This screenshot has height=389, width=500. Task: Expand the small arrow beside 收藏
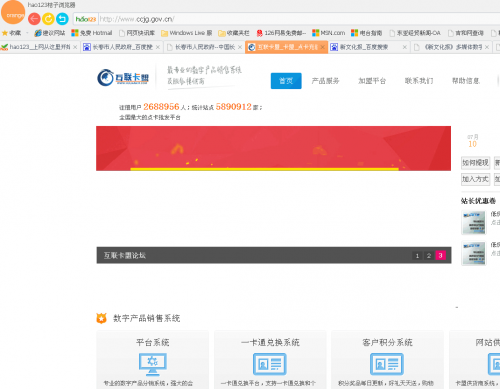(x=27, y=33)
